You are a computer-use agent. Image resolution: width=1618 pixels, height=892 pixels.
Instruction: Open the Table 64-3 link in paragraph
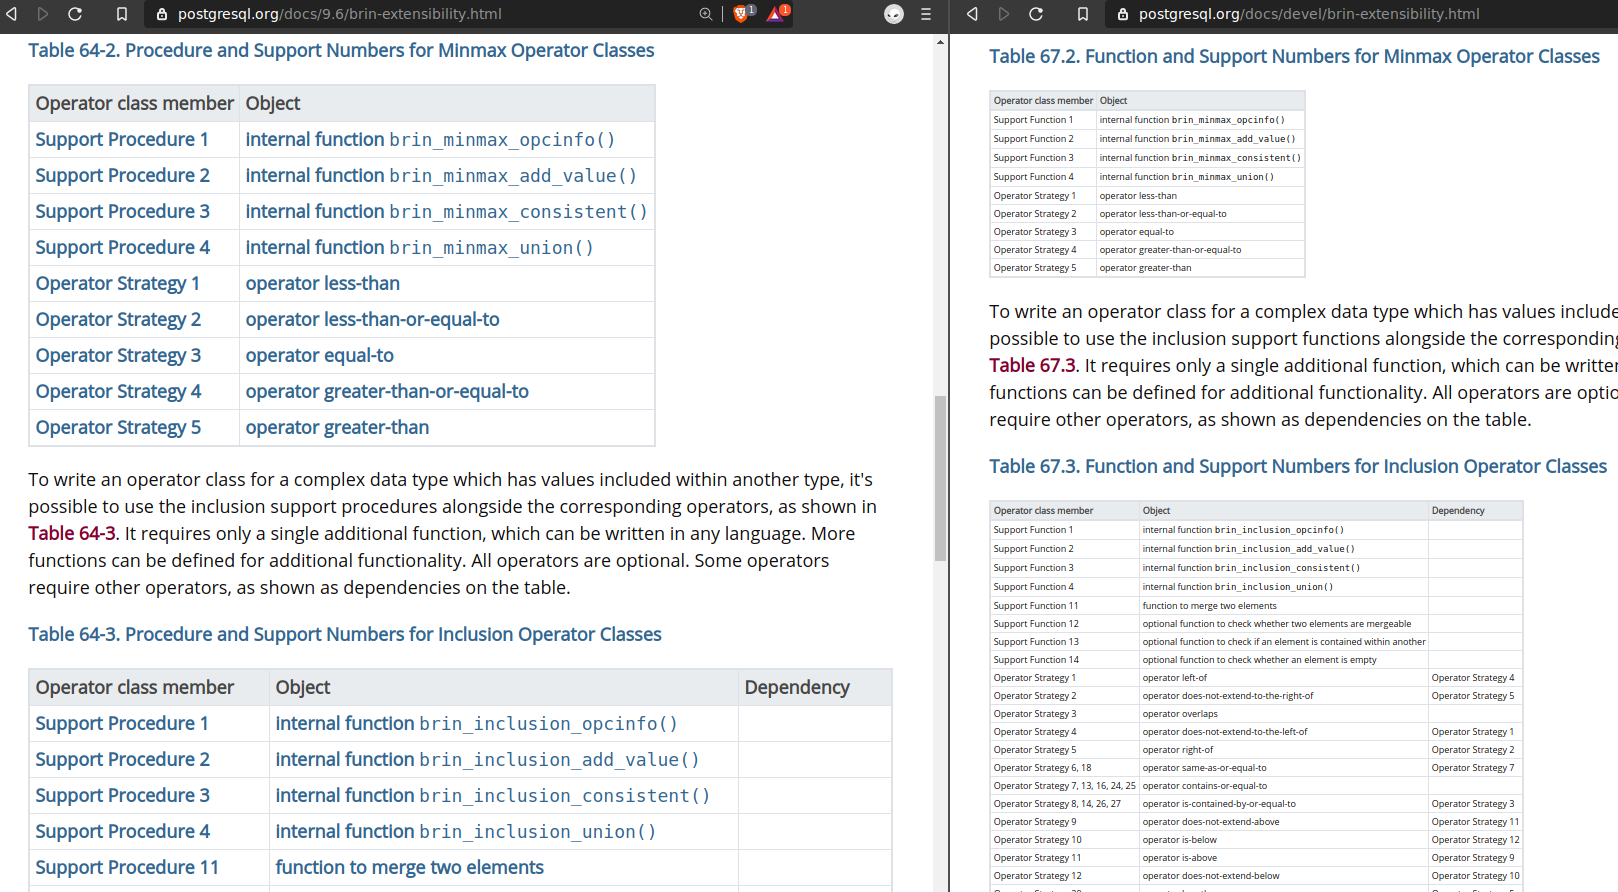[x=72, y=534]
